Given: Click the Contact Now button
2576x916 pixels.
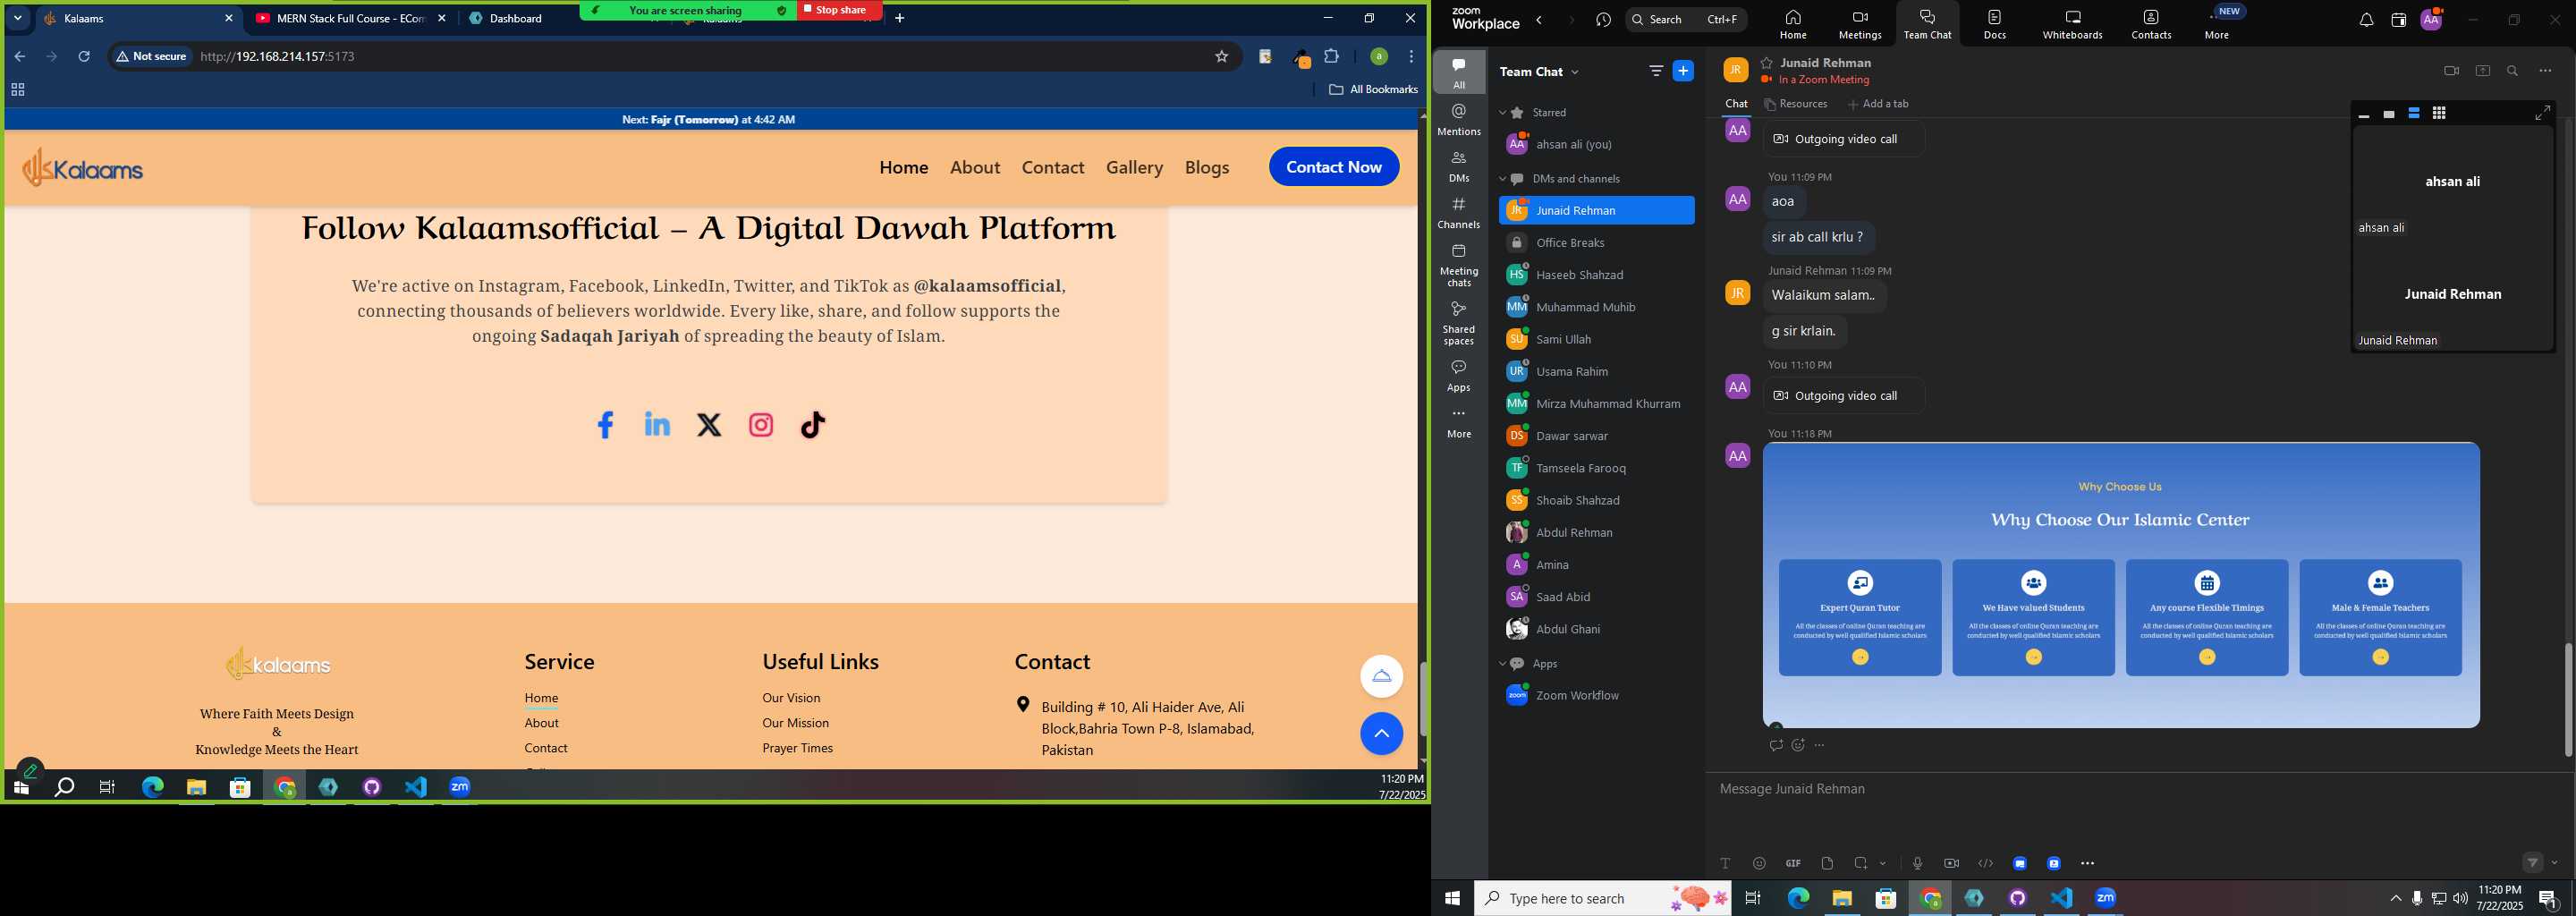Looking at the screenshot, I should coord(1334,167).
